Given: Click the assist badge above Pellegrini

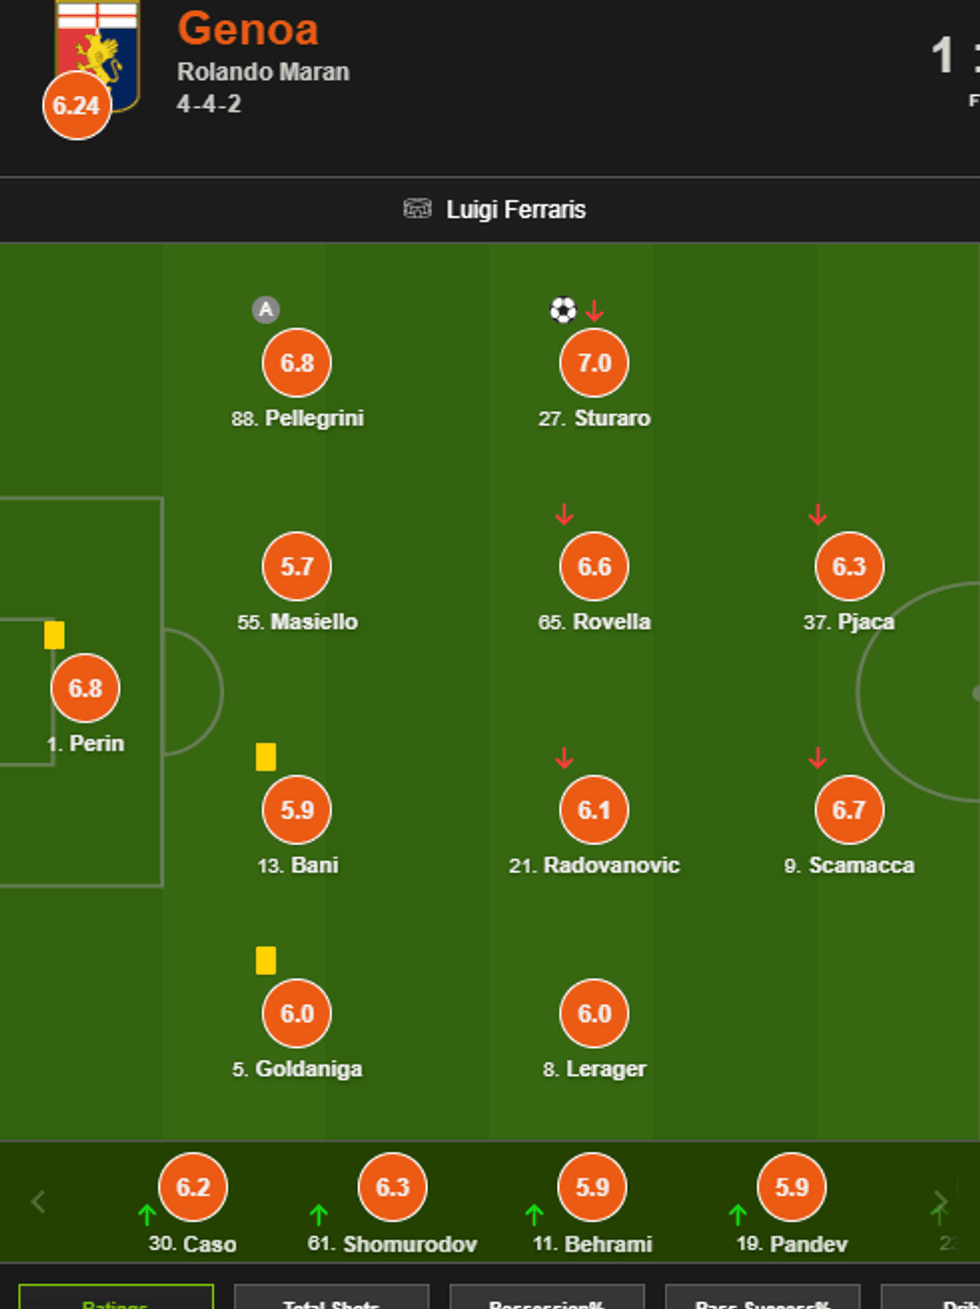Looking at the screenshot, I should click(x=265, y=310).
